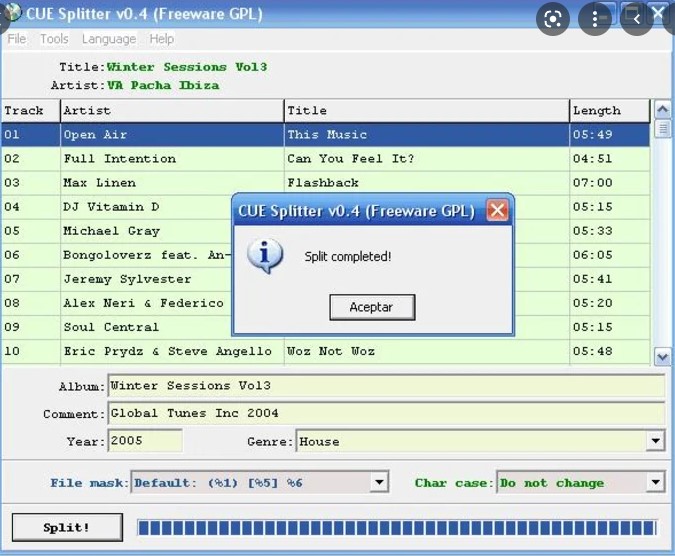Image resolution: width=675 pixels, height=556 pixels.
Task: Click the length 04:51 cell
Action: pyautogui.click(x=610, y=159)
